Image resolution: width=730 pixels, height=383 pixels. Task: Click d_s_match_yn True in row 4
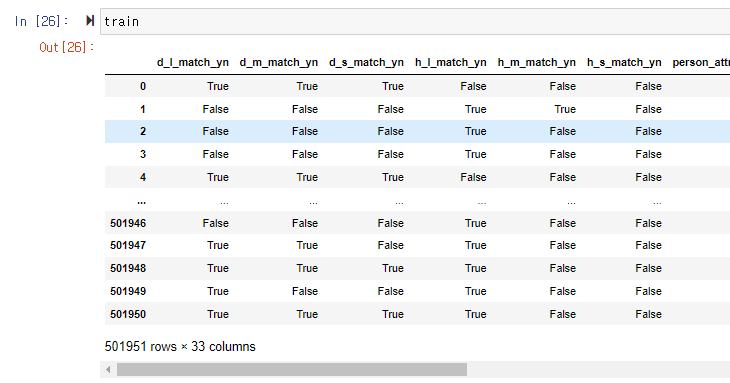click(393, 177)
